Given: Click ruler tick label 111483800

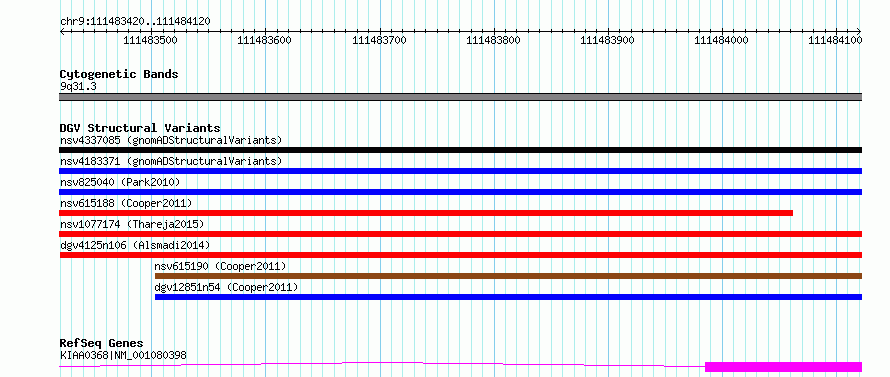Looking at the screenshot, I should pyautogui.click(x=493, y=40).
